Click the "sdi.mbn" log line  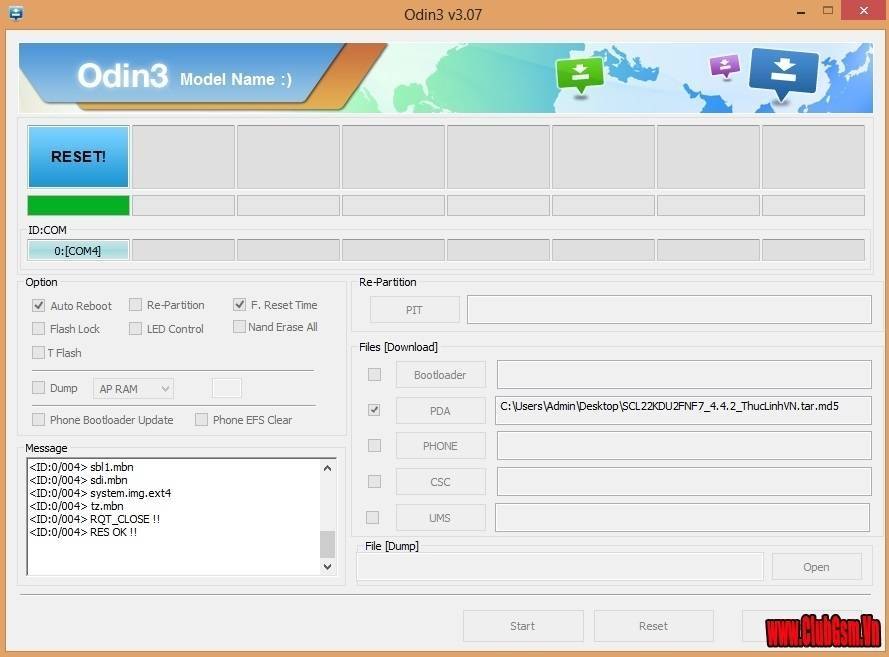point(78,480)
